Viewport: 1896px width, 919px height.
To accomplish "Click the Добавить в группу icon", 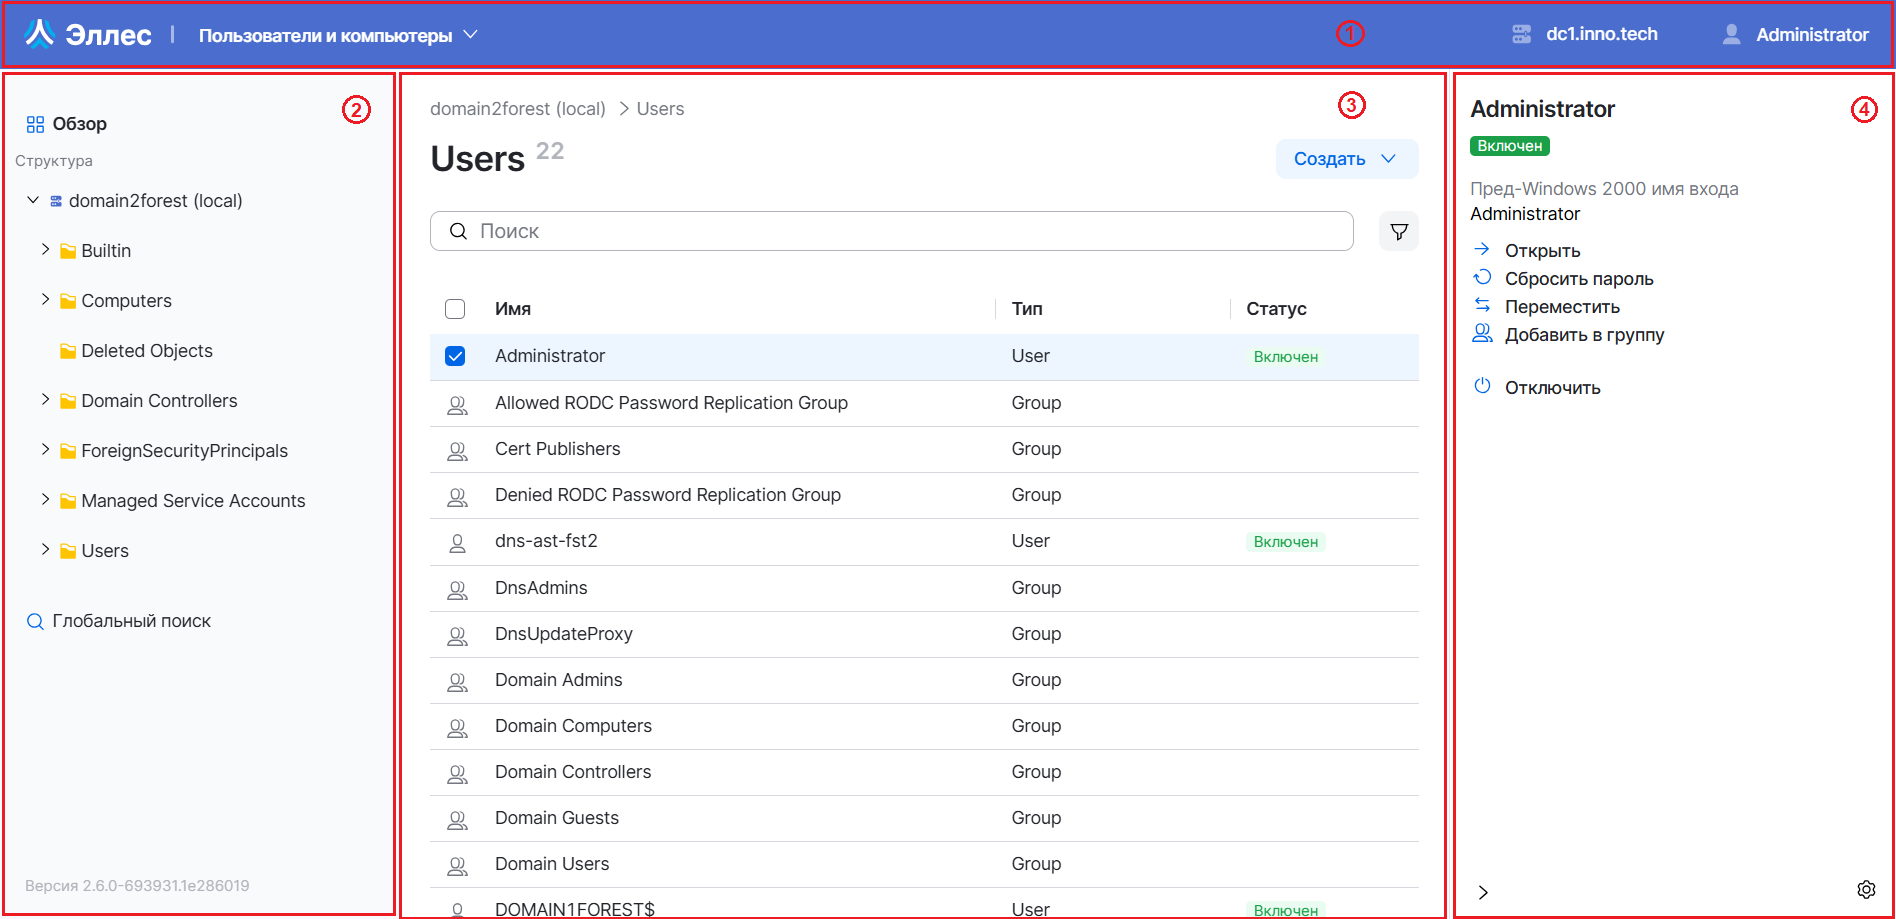I will coord(1482,333).
